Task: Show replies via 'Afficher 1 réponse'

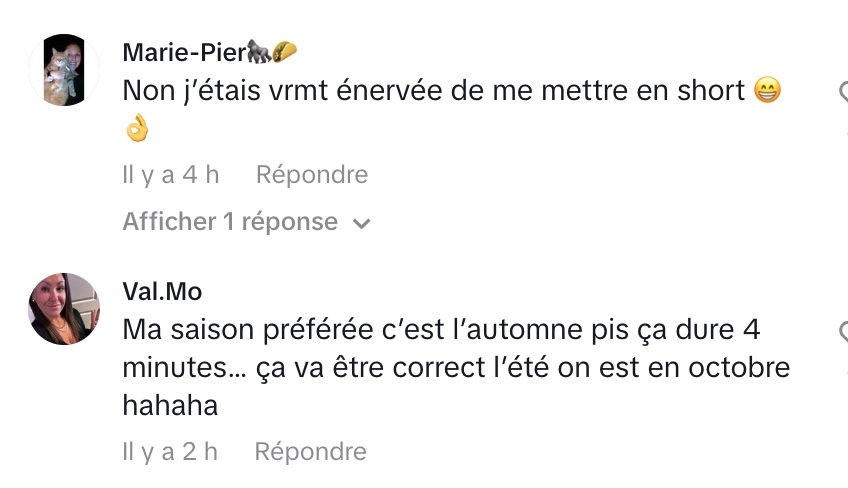Action: click(x=230, y=222)
